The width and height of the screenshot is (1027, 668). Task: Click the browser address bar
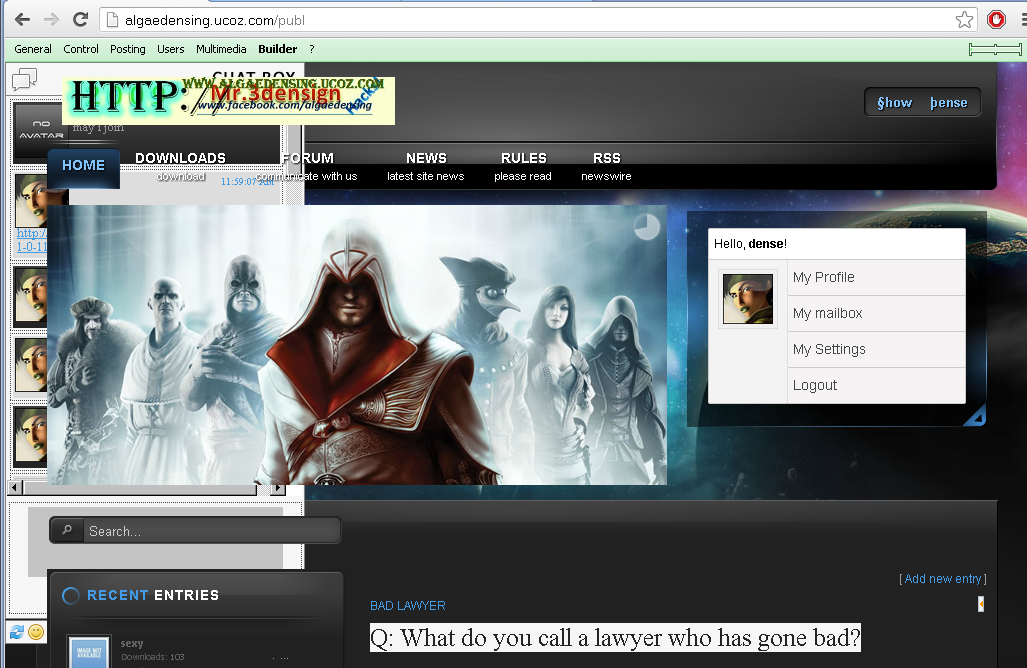(x=537, y=20)
